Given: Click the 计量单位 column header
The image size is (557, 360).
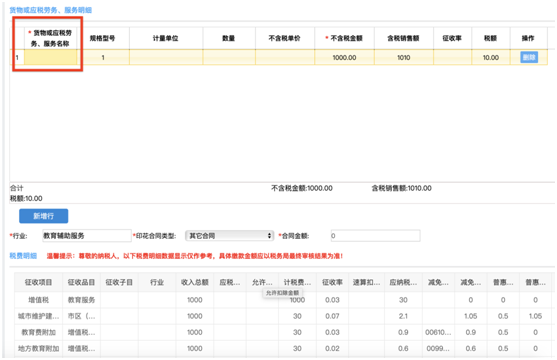Looking at the screenshot, I should click(x=166, y=38).
